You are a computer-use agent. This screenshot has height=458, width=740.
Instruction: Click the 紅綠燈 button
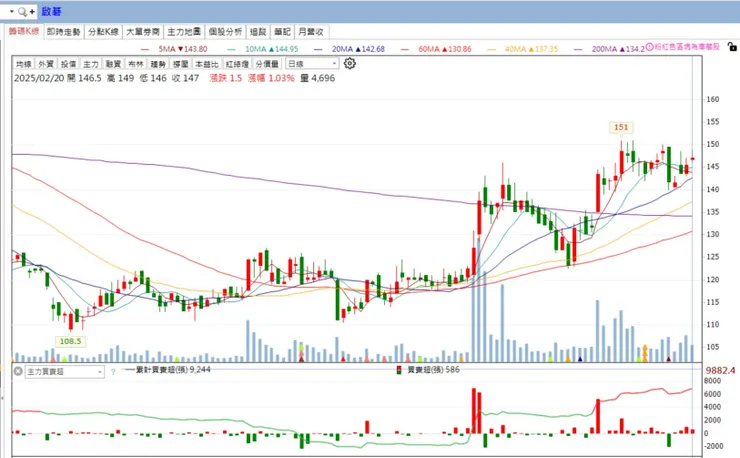(x=237, y=64)
